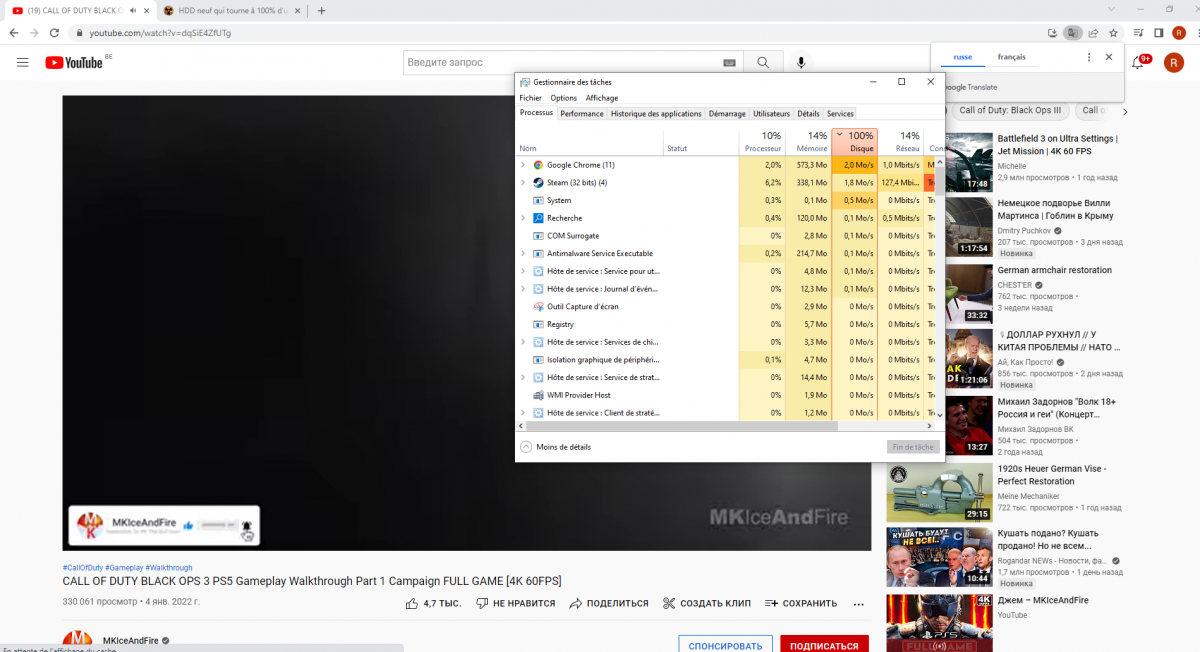Viewport: 1200px width, 652px height.
Task: Open Chrome side panel icon
Action: 1158,32
